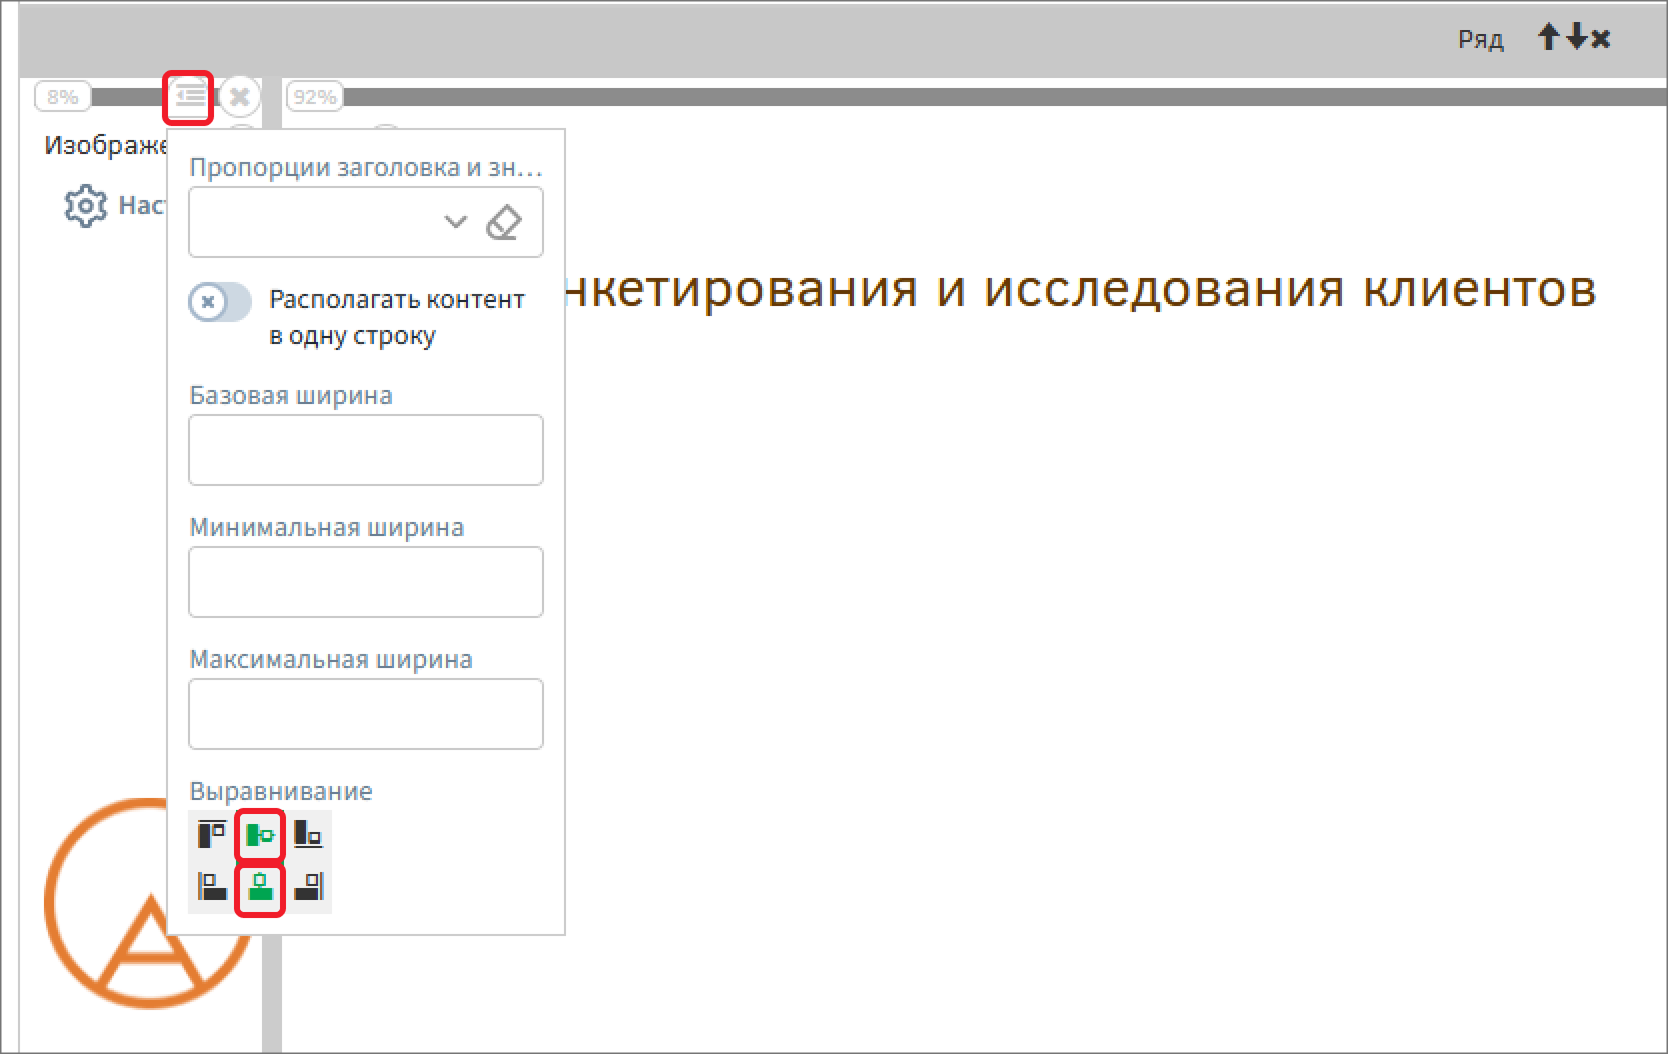Open the Пропорции заголовка dropdown
The width and height of the screenshot is (1668, 1054).
click(456, 222)
